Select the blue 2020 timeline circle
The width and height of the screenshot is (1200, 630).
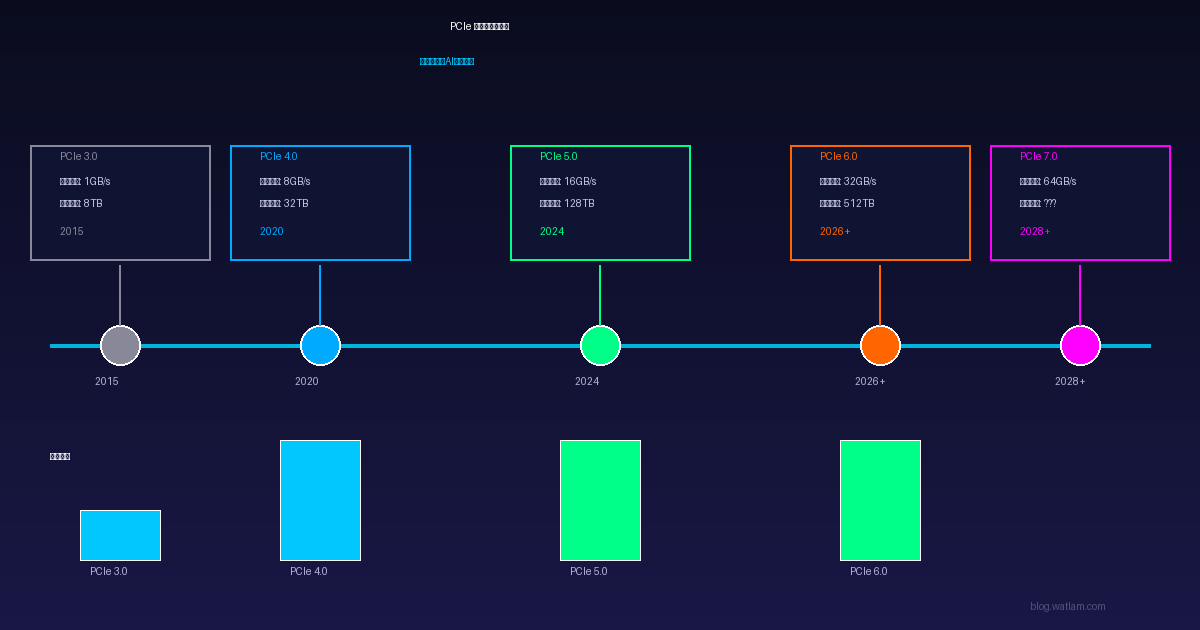[320, 346]
